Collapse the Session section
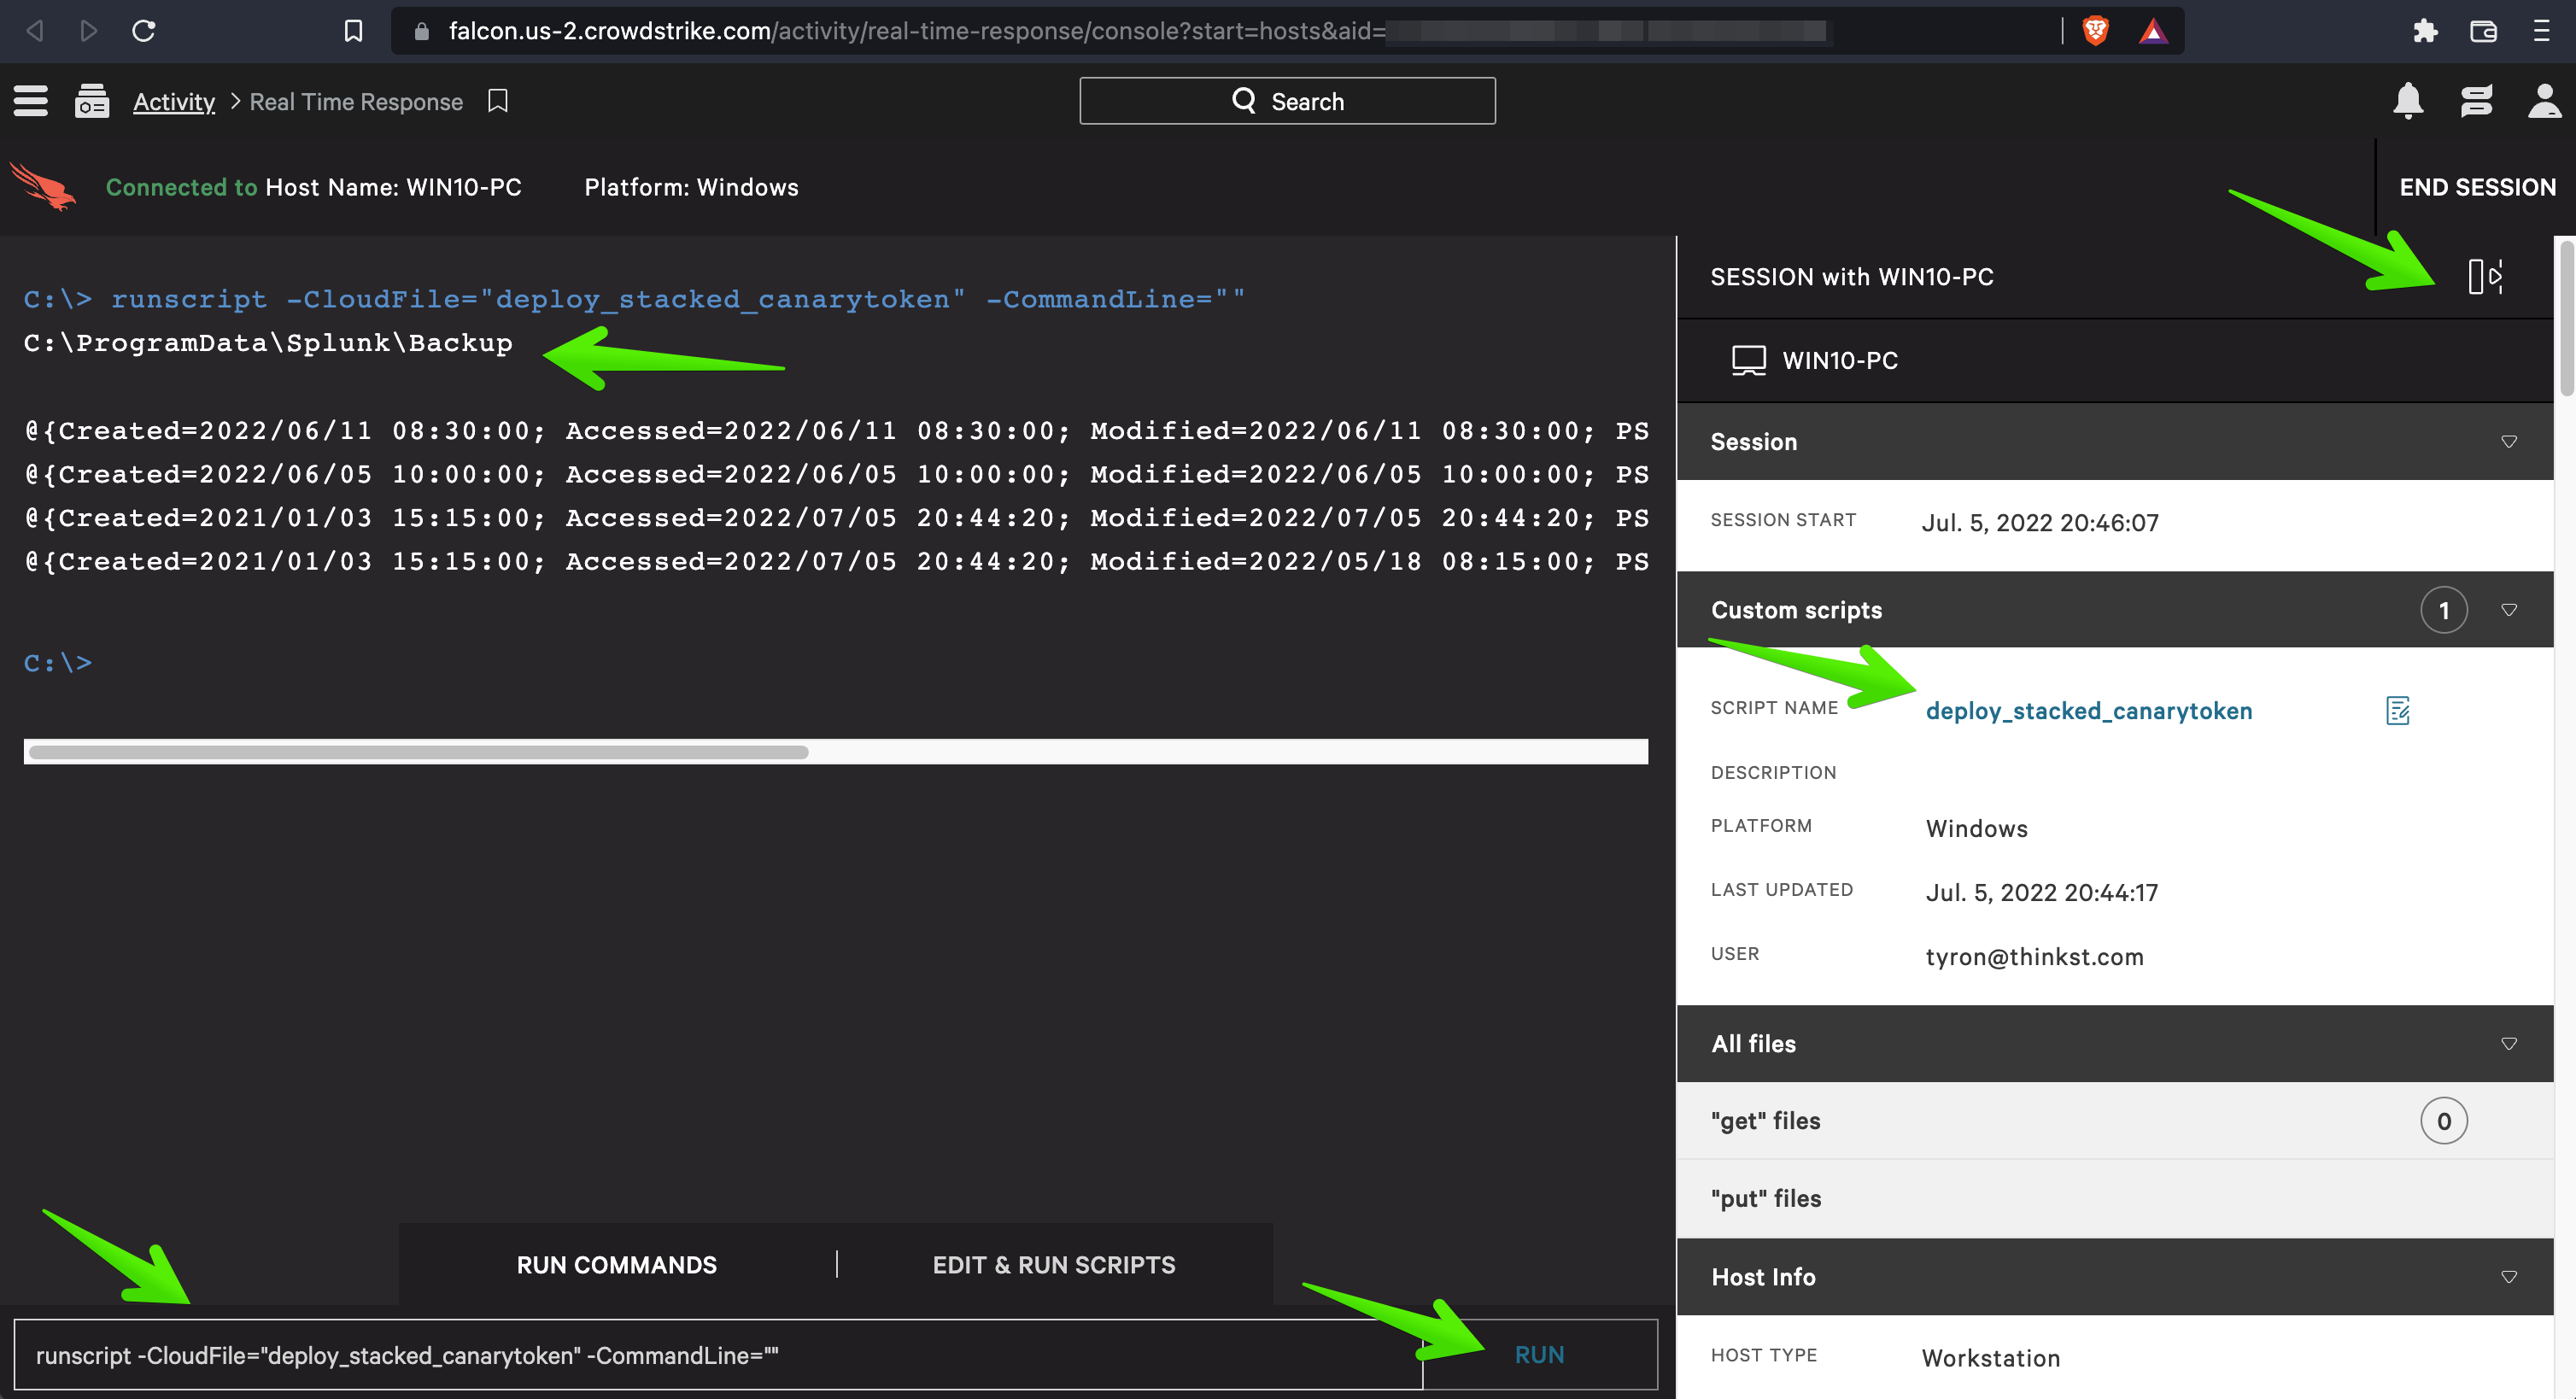The height and width of the screenshot is (1399, 2576). pos(2510,441)
